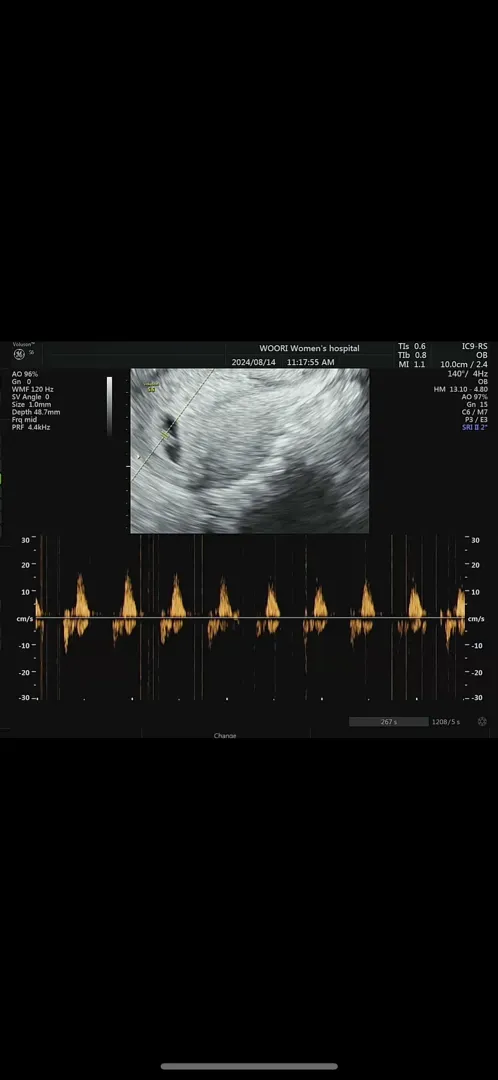This screenshot has width=498, height=1080.
Task: Click the 'HM 13.10 - 4.80' text
Action: pos(461,389)
